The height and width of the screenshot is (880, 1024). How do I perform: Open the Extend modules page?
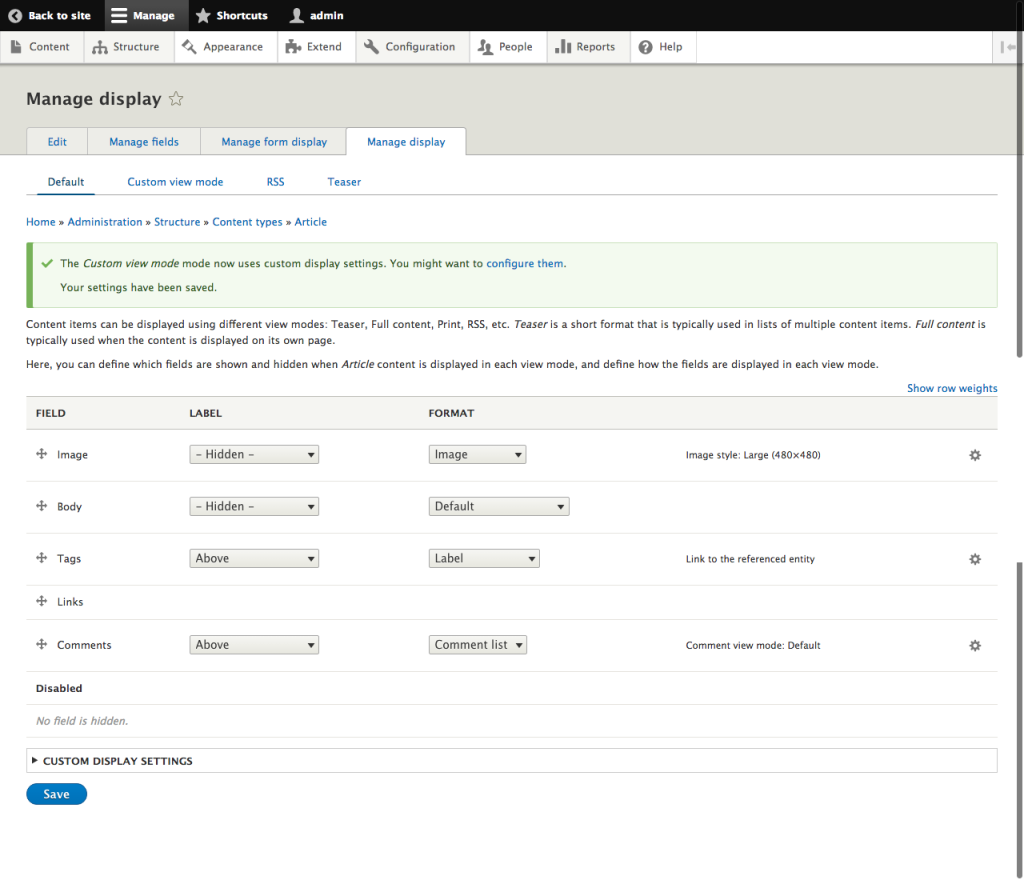click(314, 47)
